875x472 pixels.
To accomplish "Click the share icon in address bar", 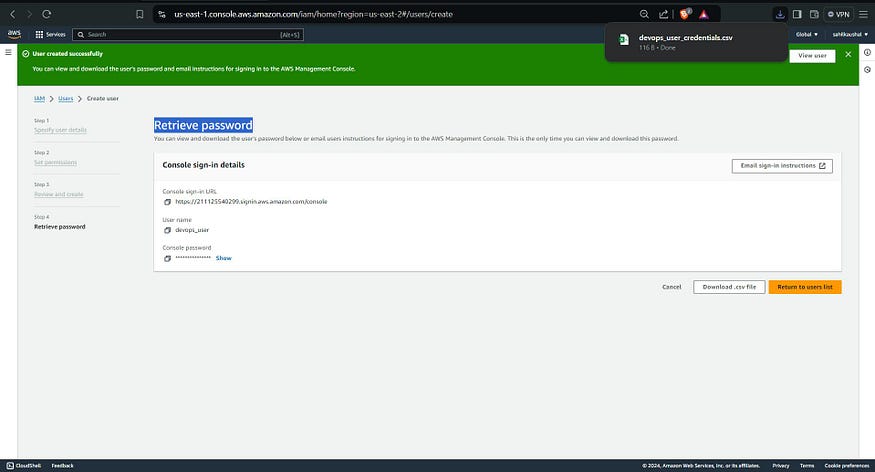I will point(664,15).
